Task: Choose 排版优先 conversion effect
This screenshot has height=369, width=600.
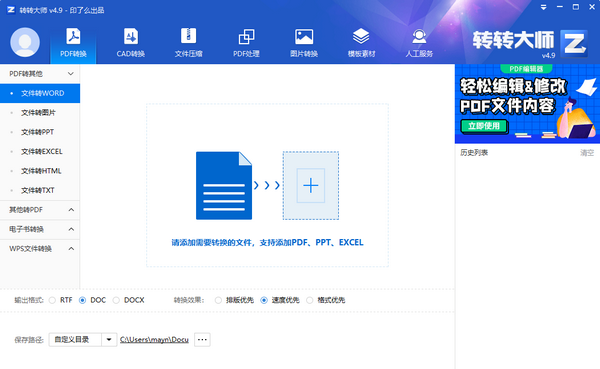Action: (218, 300)
